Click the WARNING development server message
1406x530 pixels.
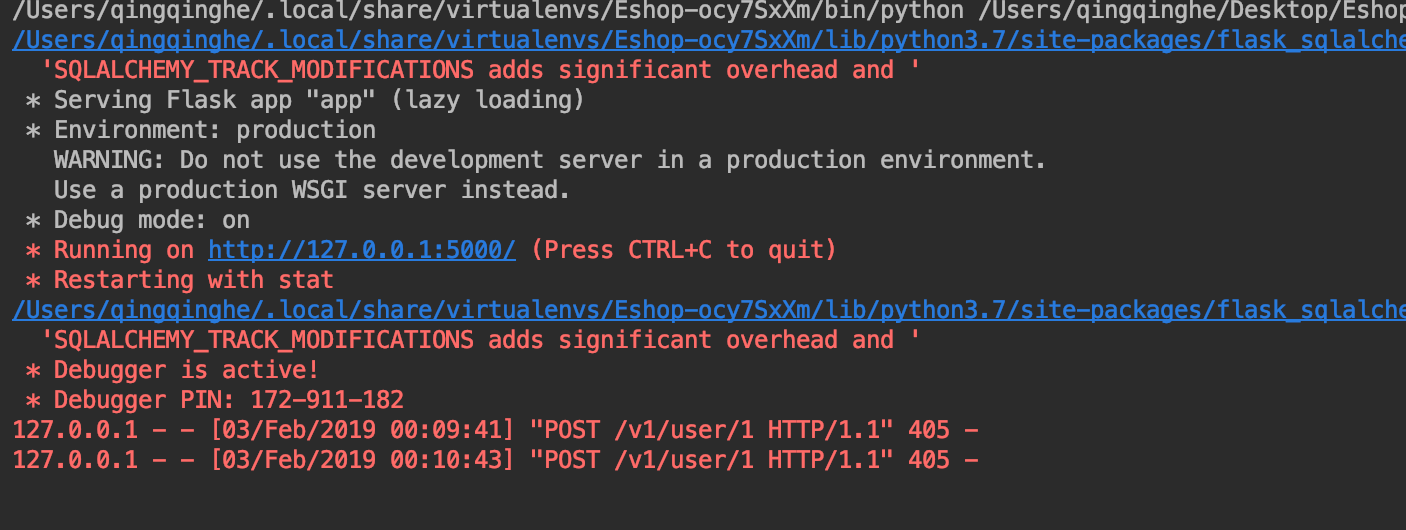(x=549, y=160)
